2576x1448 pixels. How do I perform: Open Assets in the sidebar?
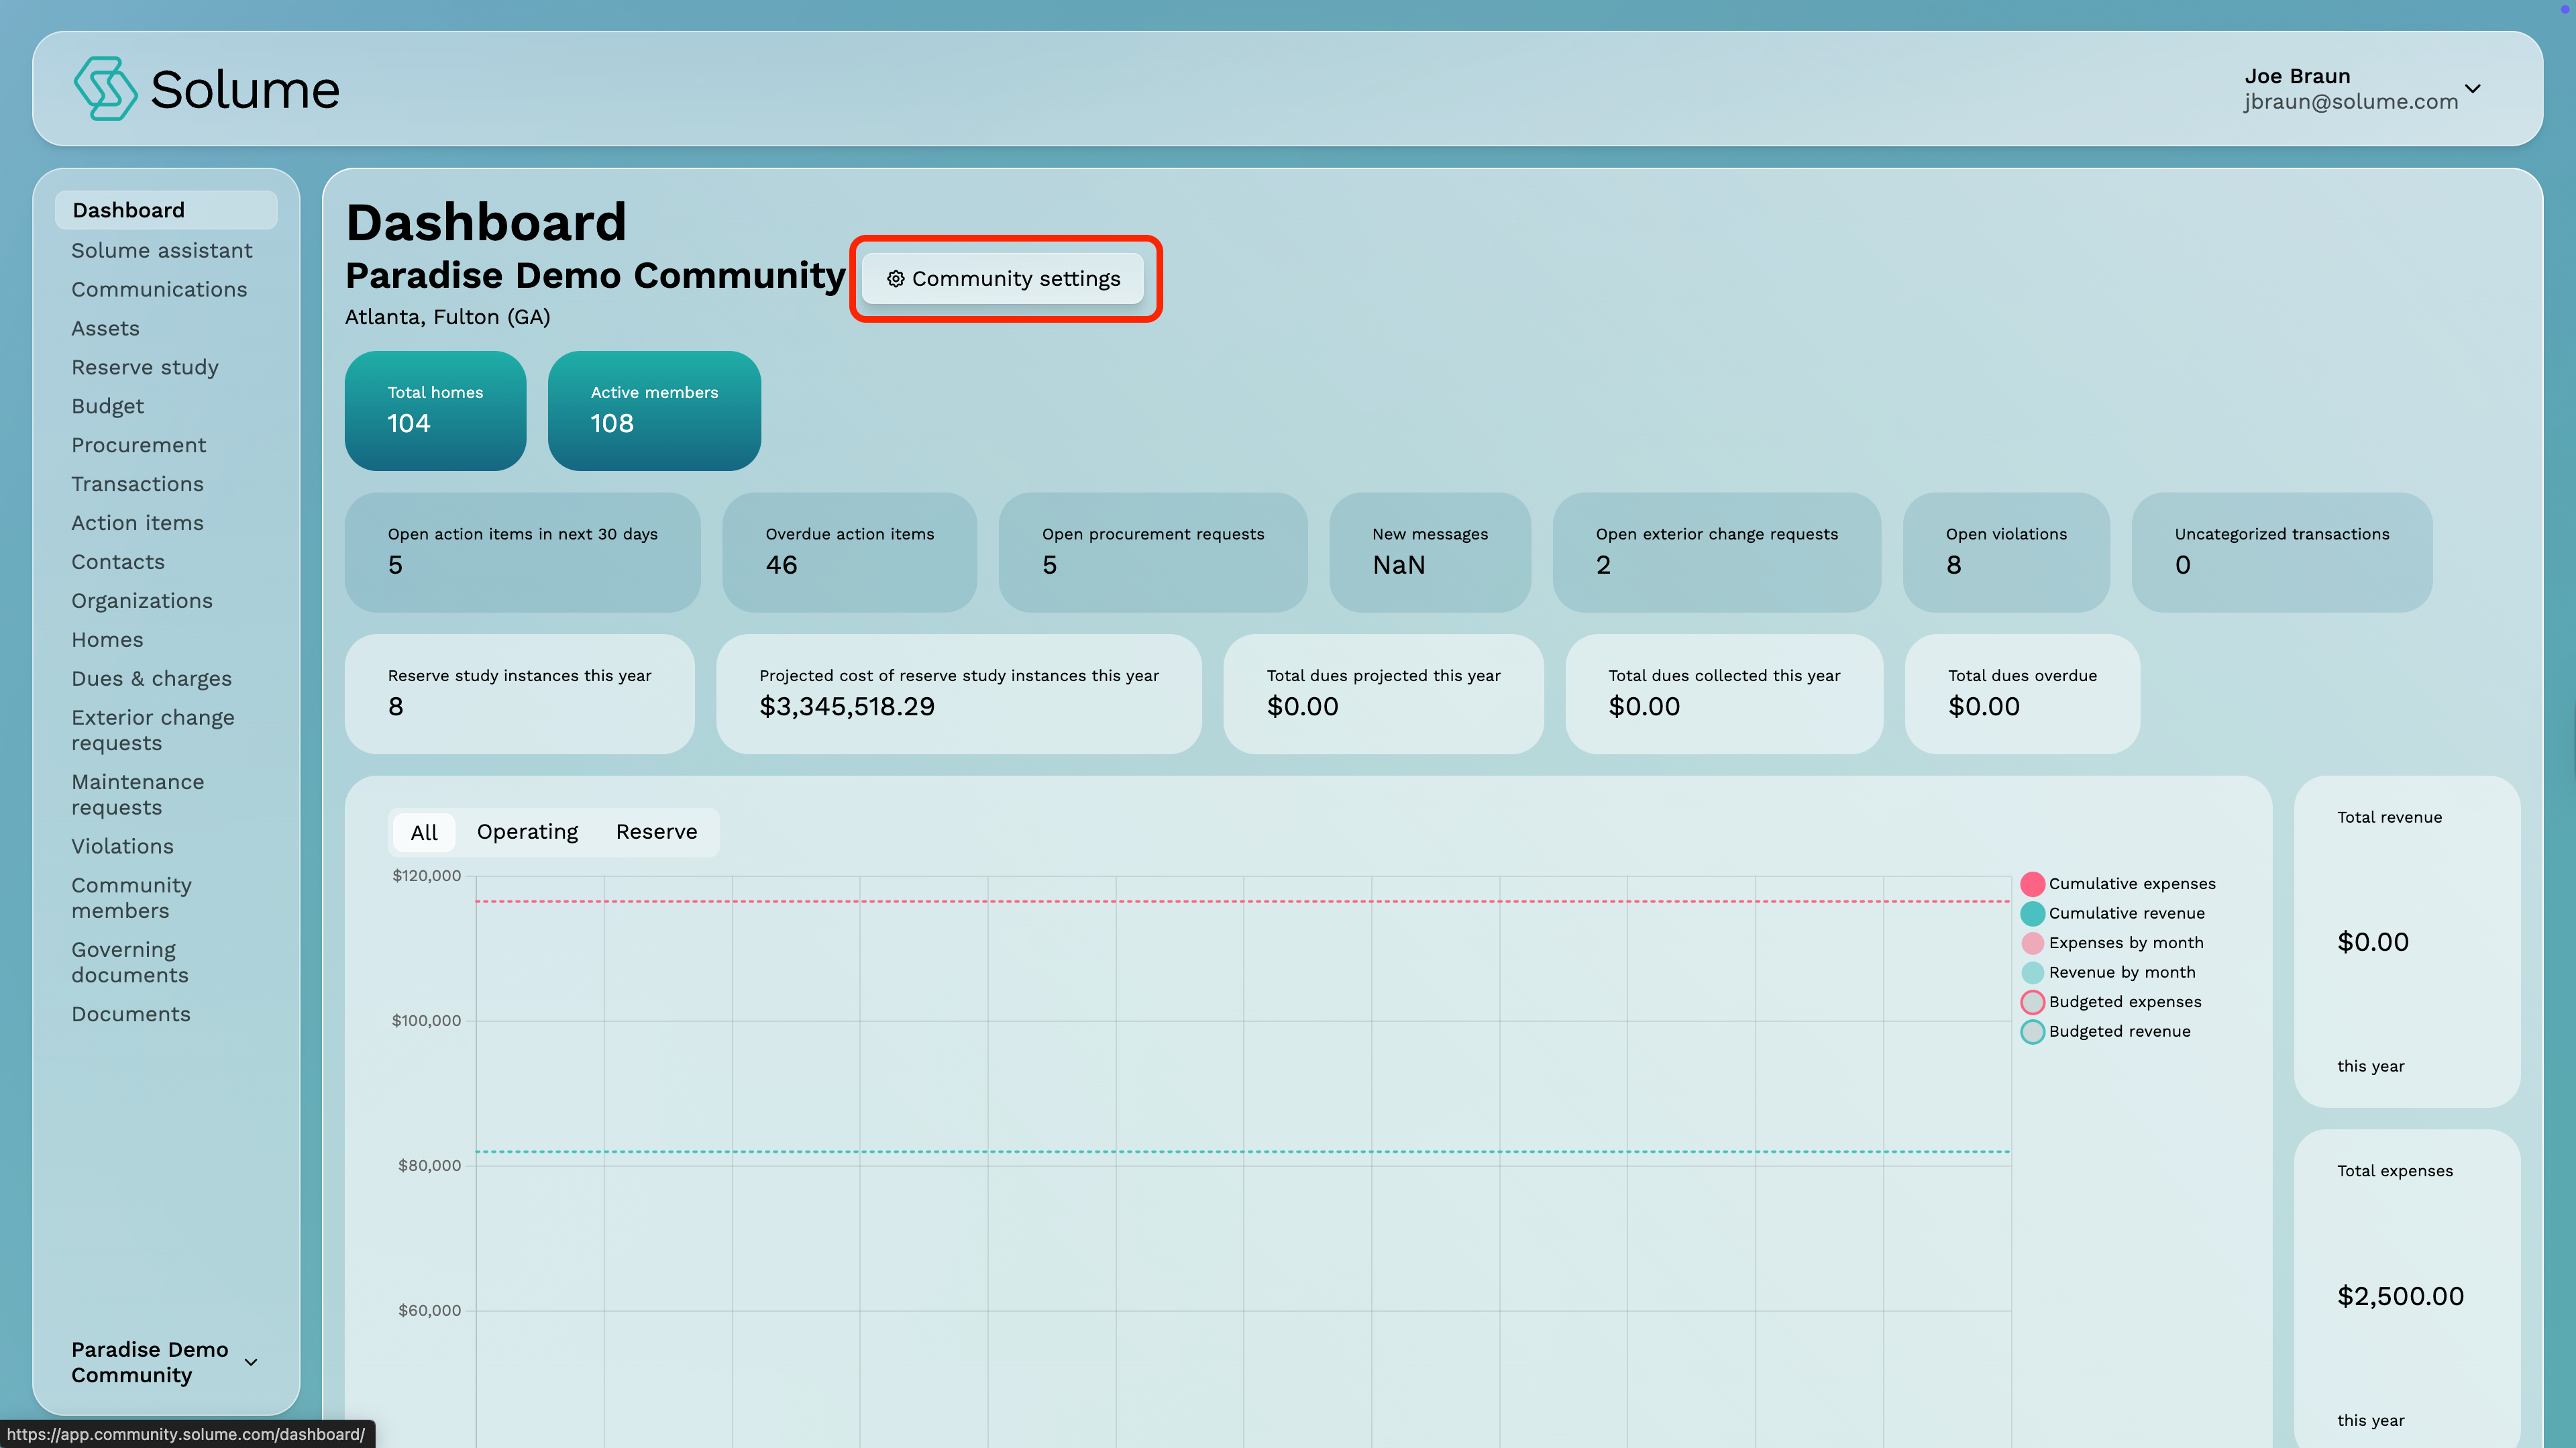tap(105, 328)
